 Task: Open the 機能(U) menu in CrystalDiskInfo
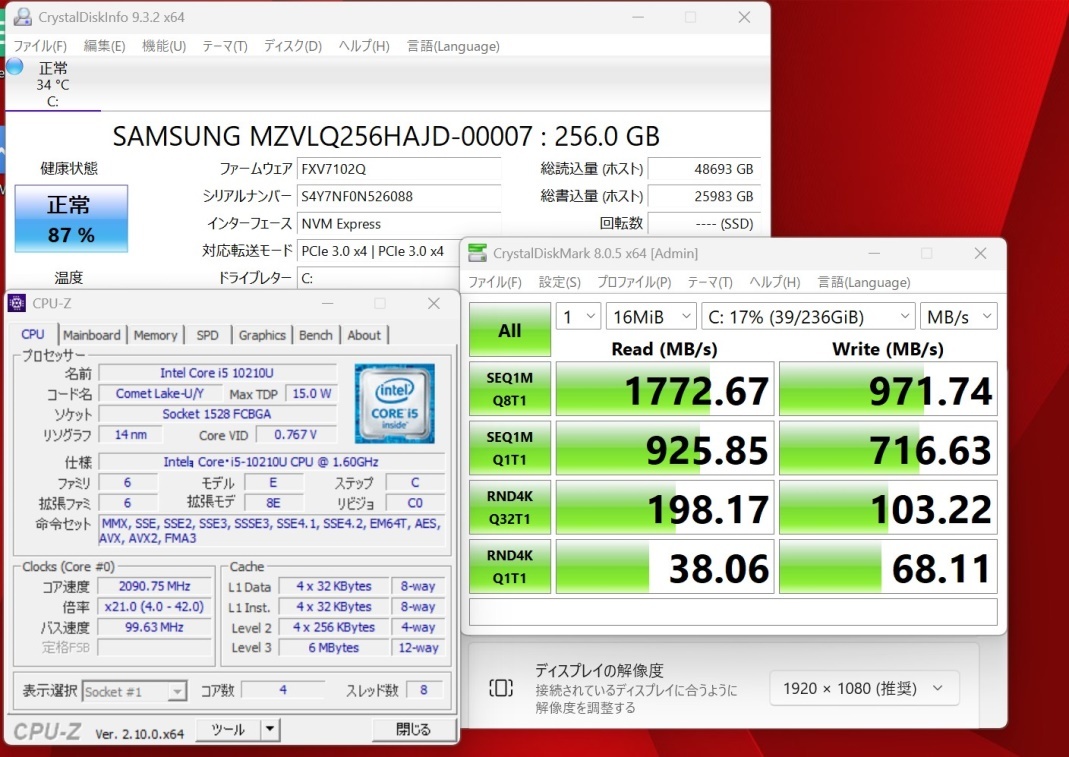pos(164,46)
